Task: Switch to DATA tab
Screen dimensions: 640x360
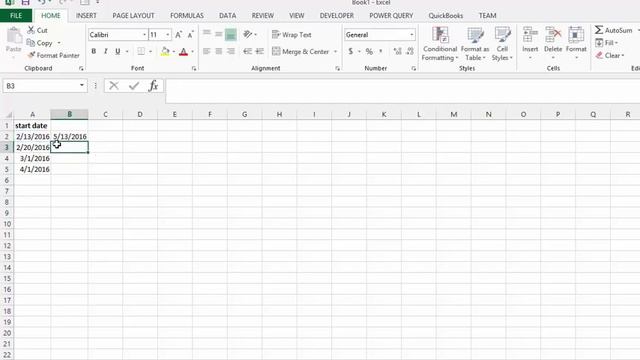Action: click(227, 16)
